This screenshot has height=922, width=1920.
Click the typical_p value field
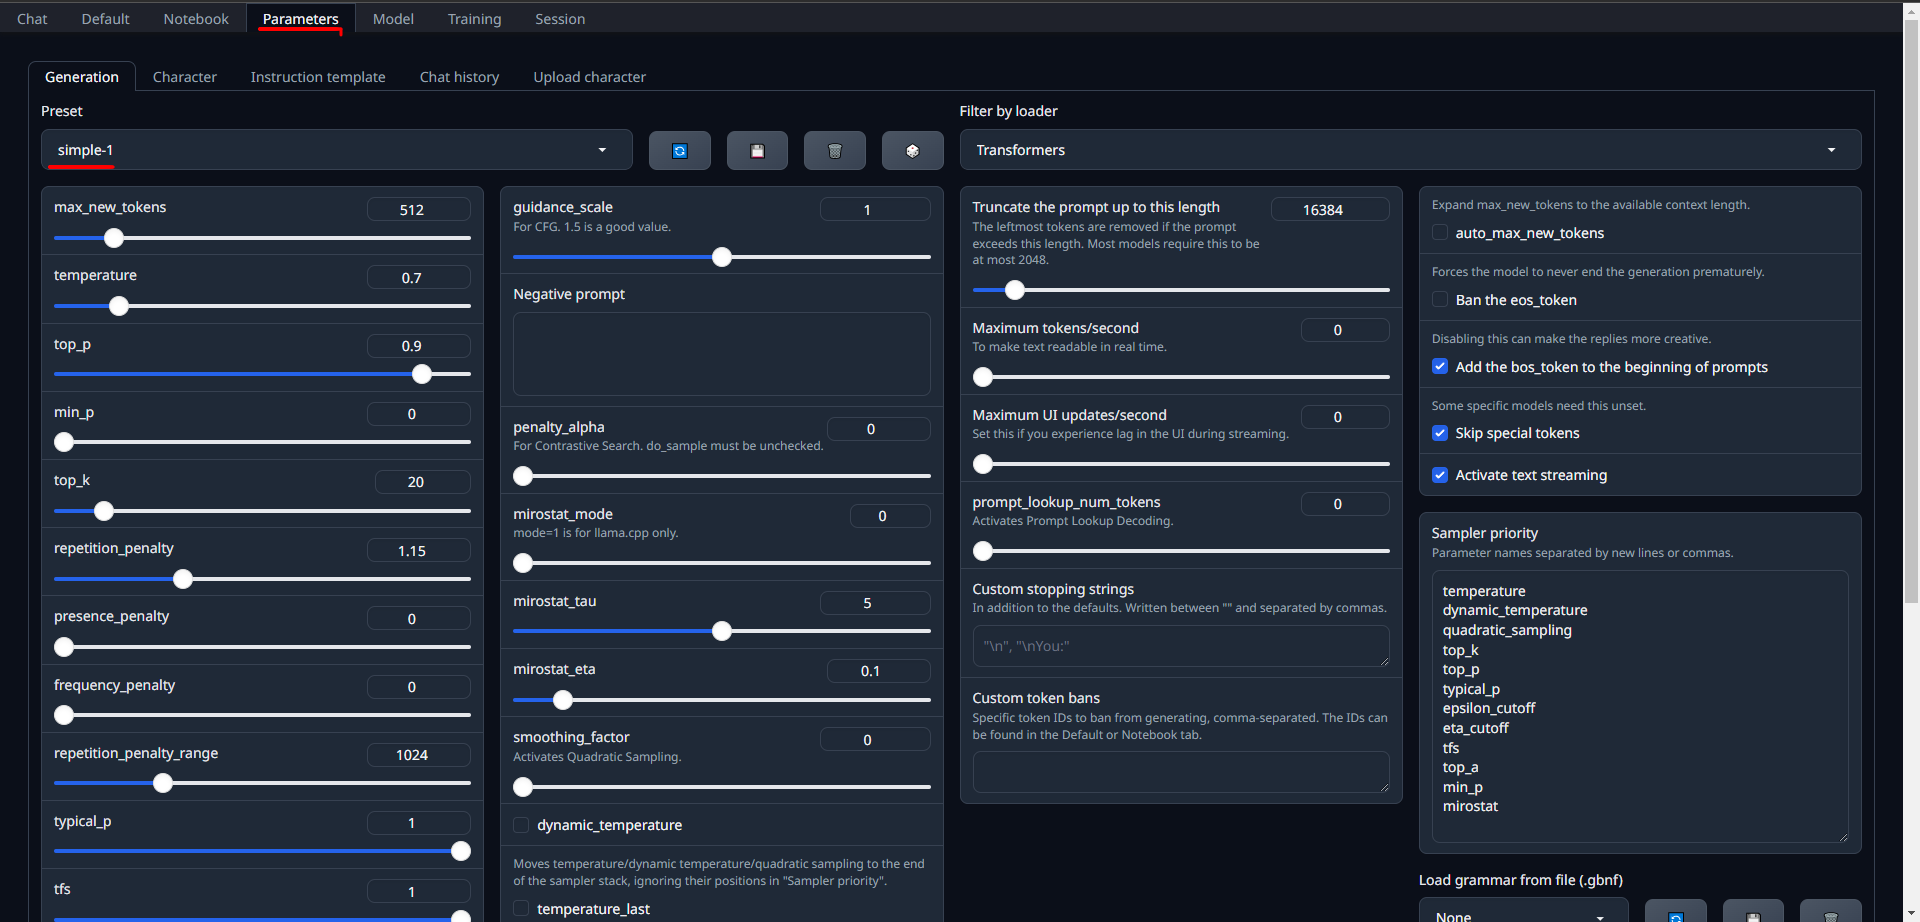[x=418, y=822]
